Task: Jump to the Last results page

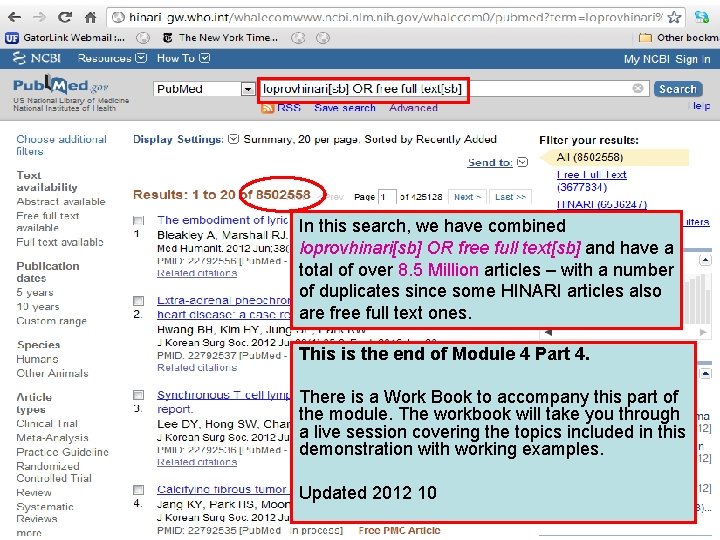Action: pos(510,197)
